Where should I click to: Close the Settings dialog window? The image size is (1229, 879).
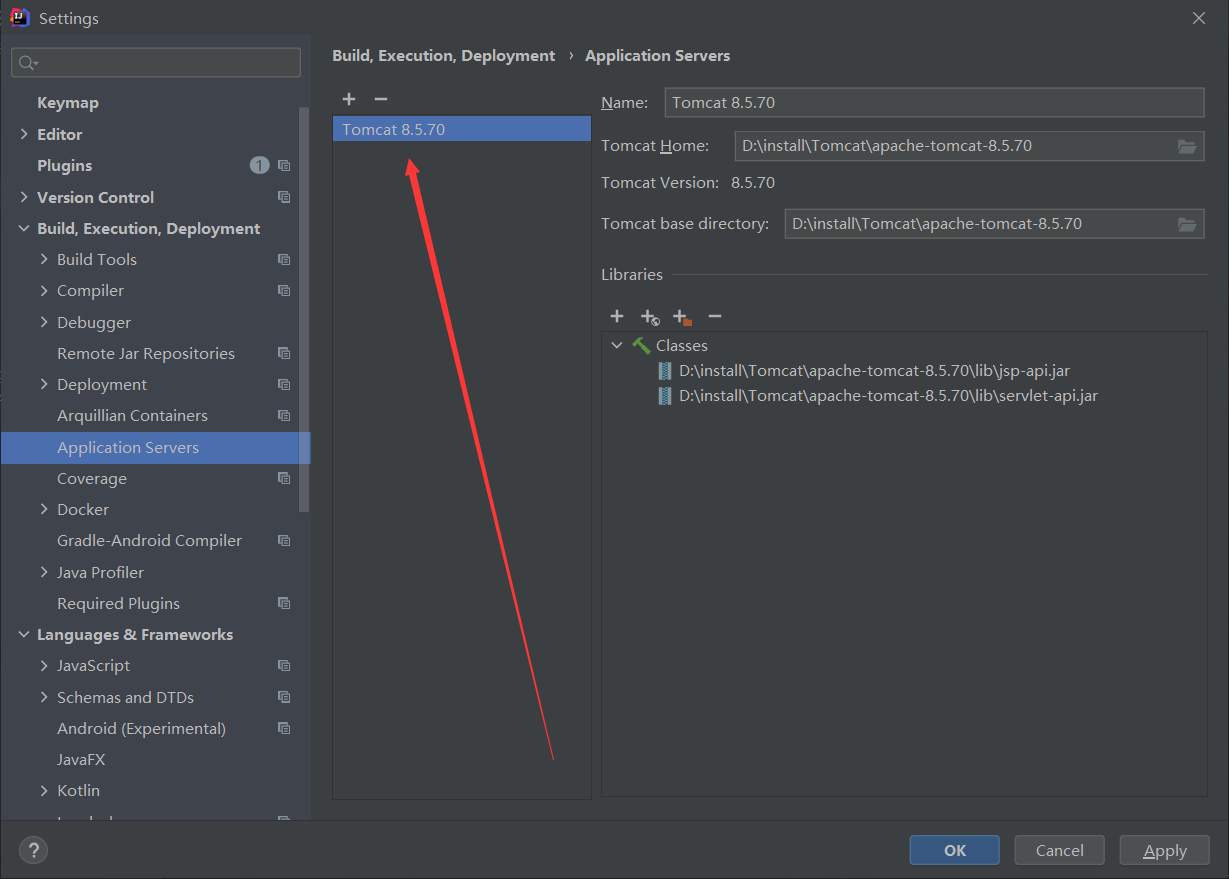pos(1199,18)
